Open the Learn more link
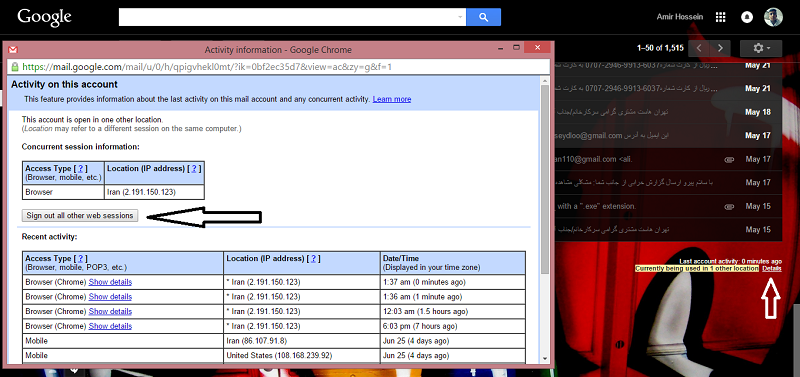 pyautogui.click(x=391, y=99)
